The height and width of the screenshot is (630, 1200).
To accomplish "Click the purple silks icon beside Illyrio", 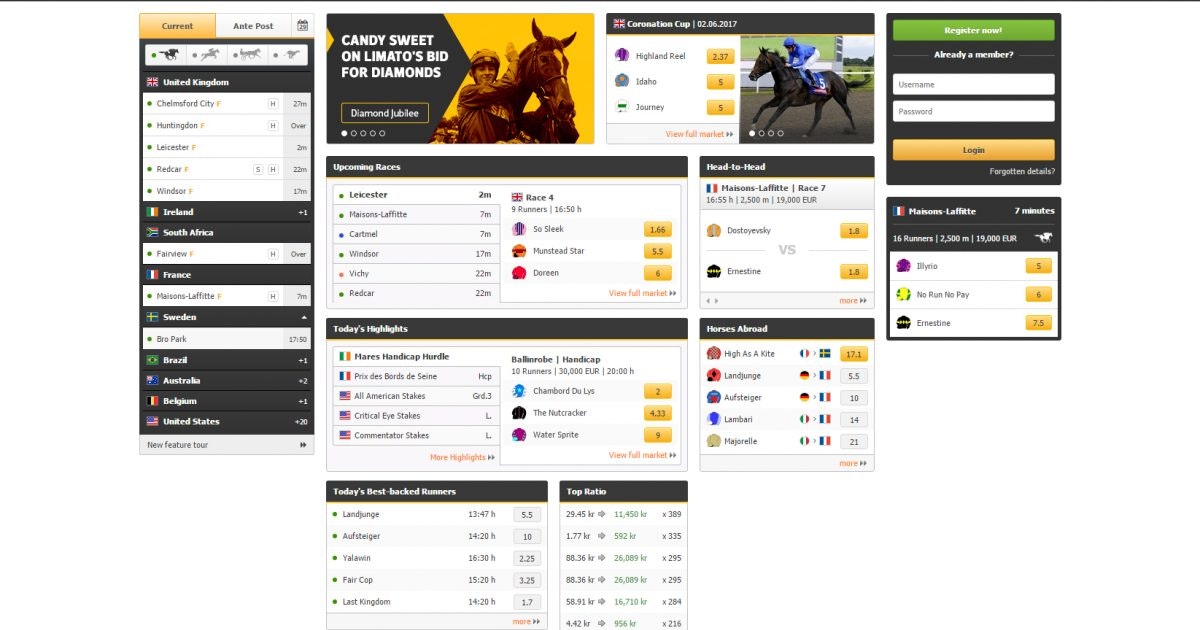I will tap(903, 265).
